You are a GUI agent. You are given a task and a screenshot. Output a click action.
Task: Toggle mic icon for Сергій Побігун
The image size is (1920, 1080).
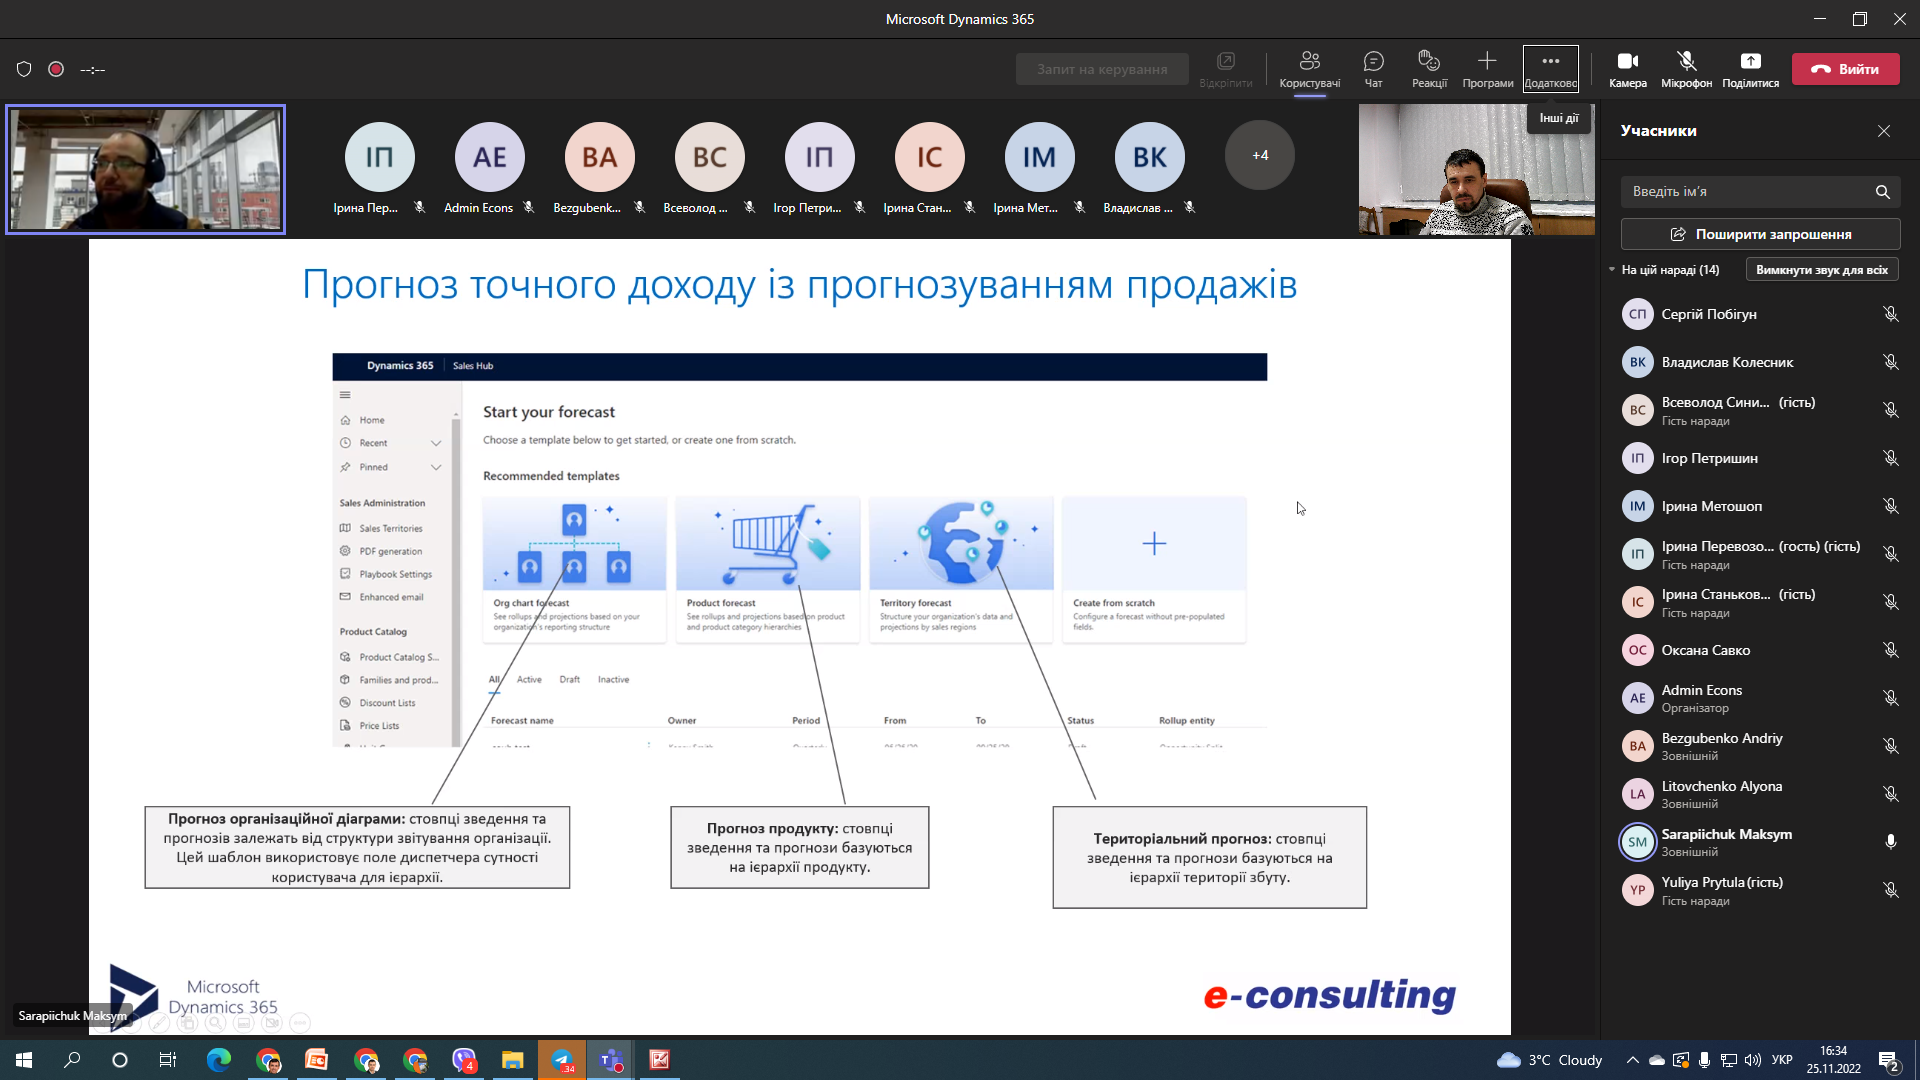pos(1890,314)
